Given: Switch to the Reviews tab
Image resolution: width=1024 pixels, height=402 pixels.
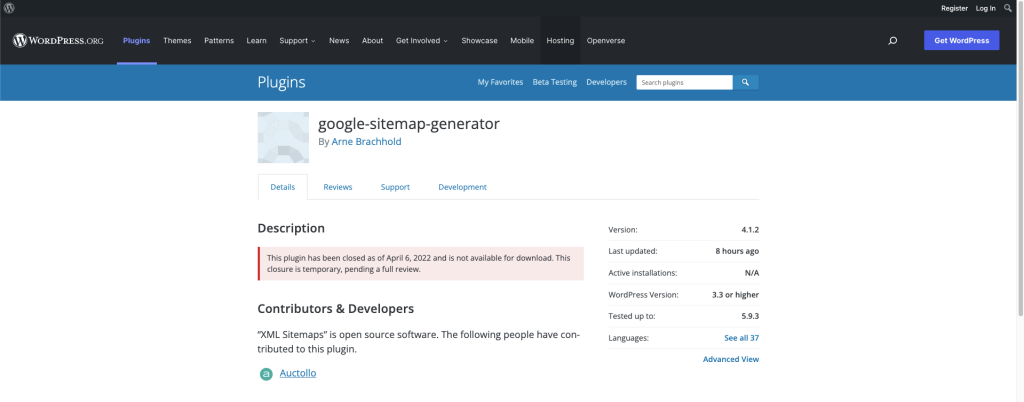Looking at the screenshot, I should (x=338, y=187).
